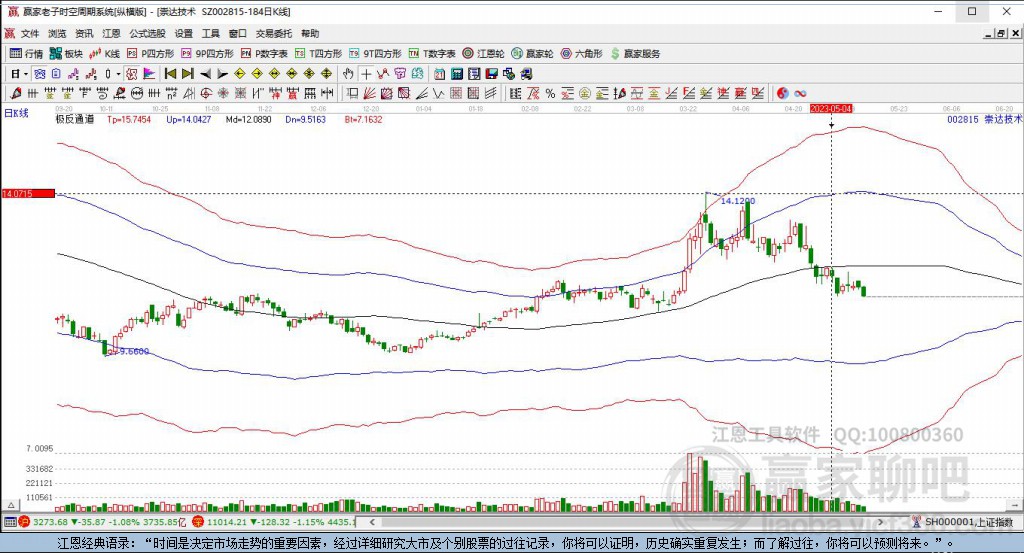The image size is (1024, 553).
Task: Toggle the 9P四方形 square chart
Action: click(x=207, y=53)
